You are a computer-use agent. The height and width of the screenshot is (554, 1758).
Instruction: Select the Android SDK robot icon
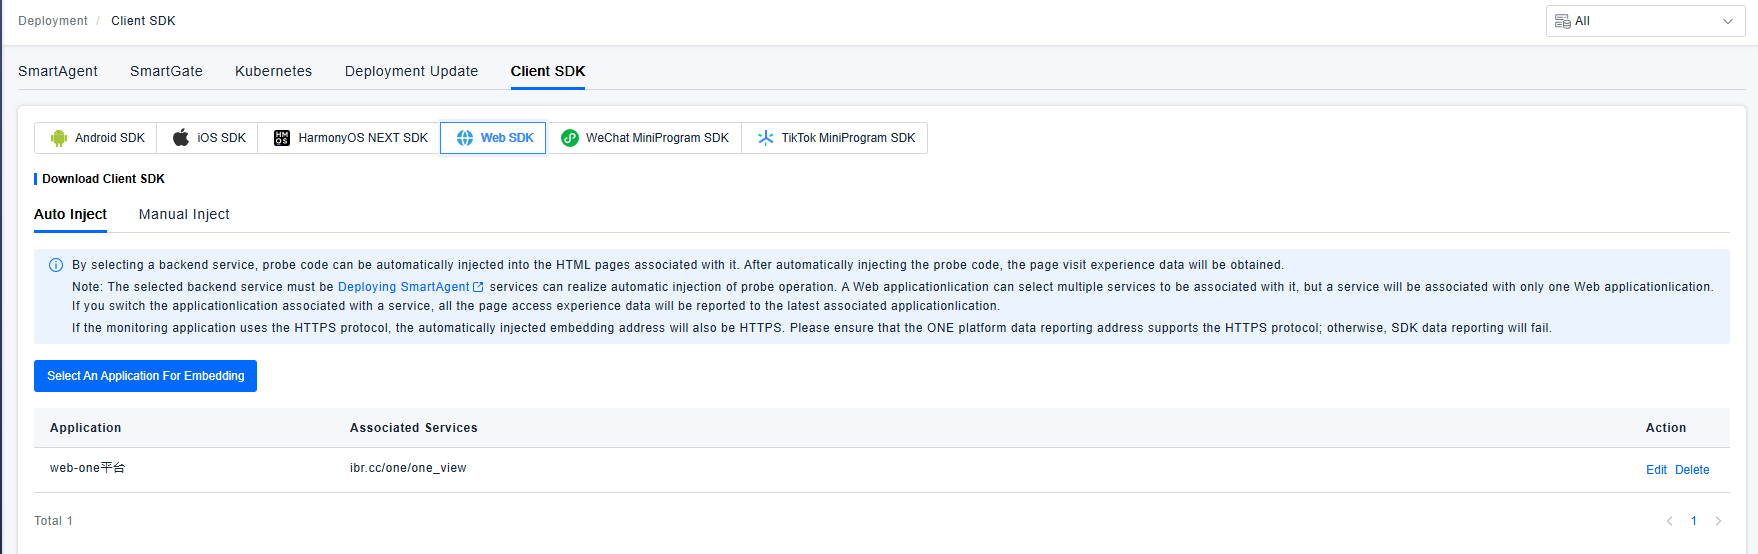click(x=59, y=138)
